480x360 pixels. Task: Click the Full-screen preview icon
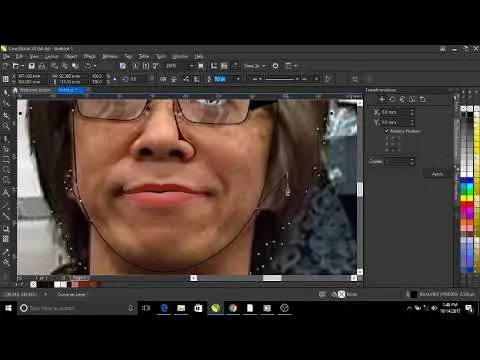tap(201, 66)
